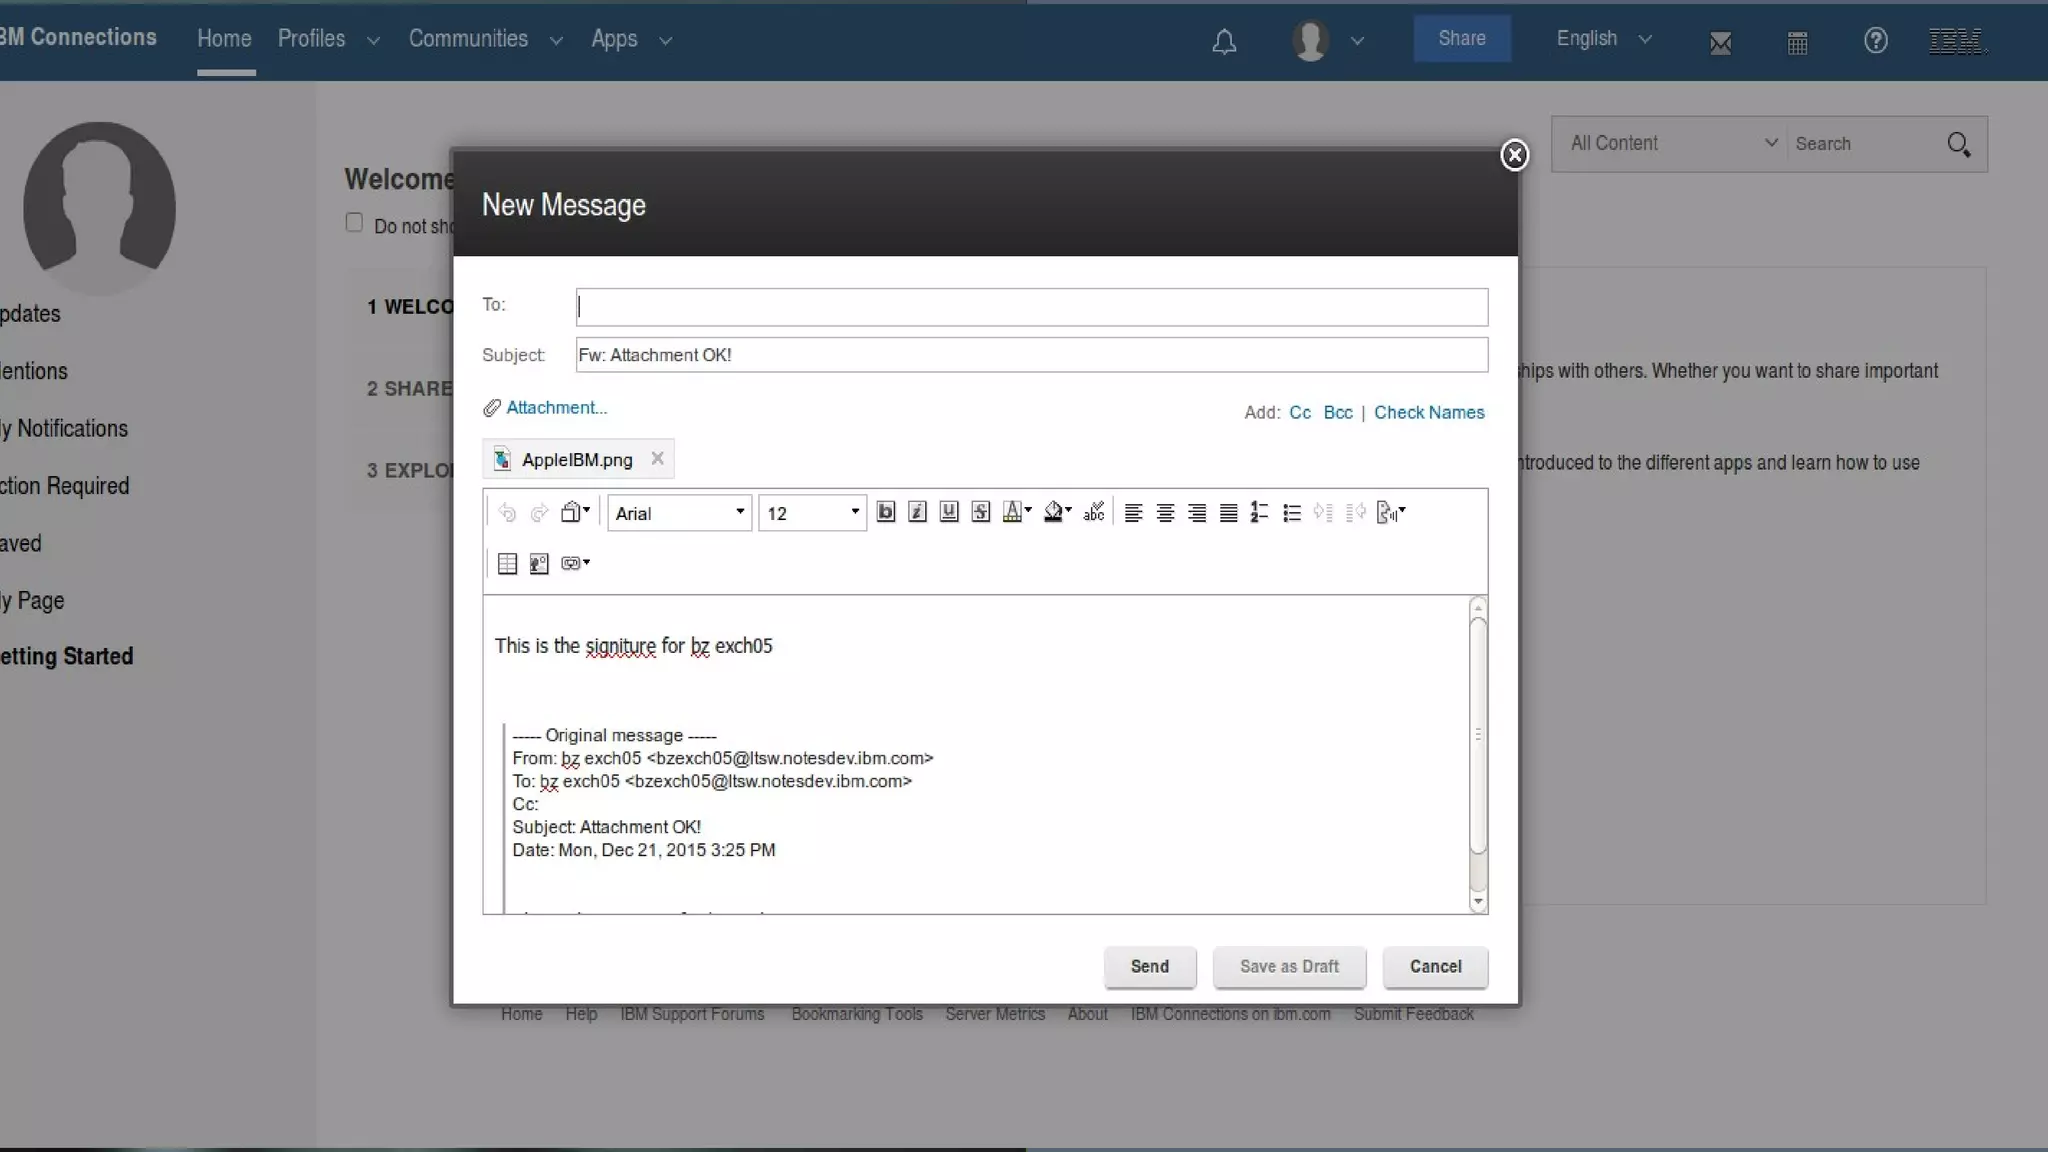
Task: Open the paste options icon
Action: coord(575,512)
